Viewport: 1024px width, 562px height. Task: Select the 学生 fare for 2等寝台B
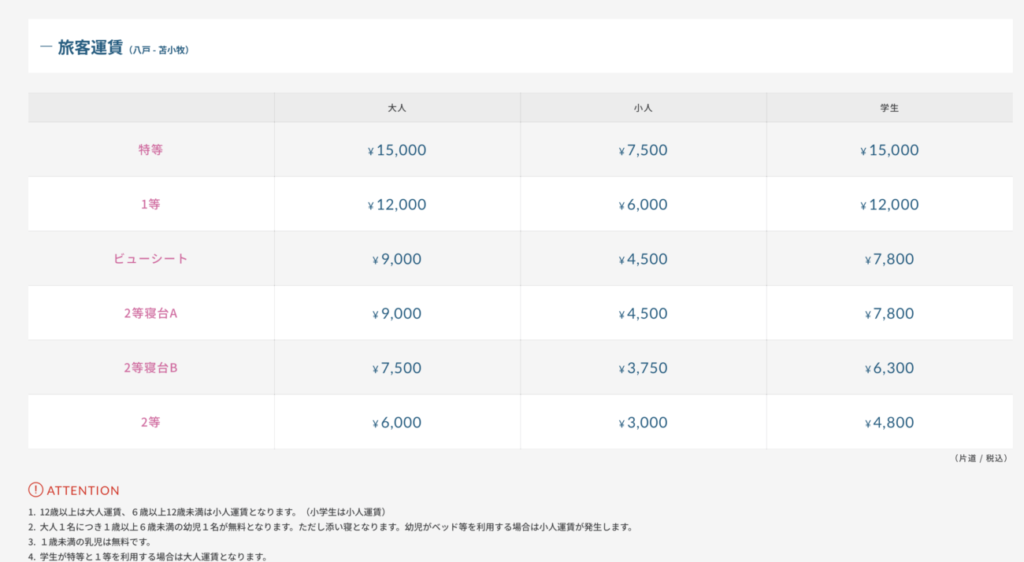[889, 368]
